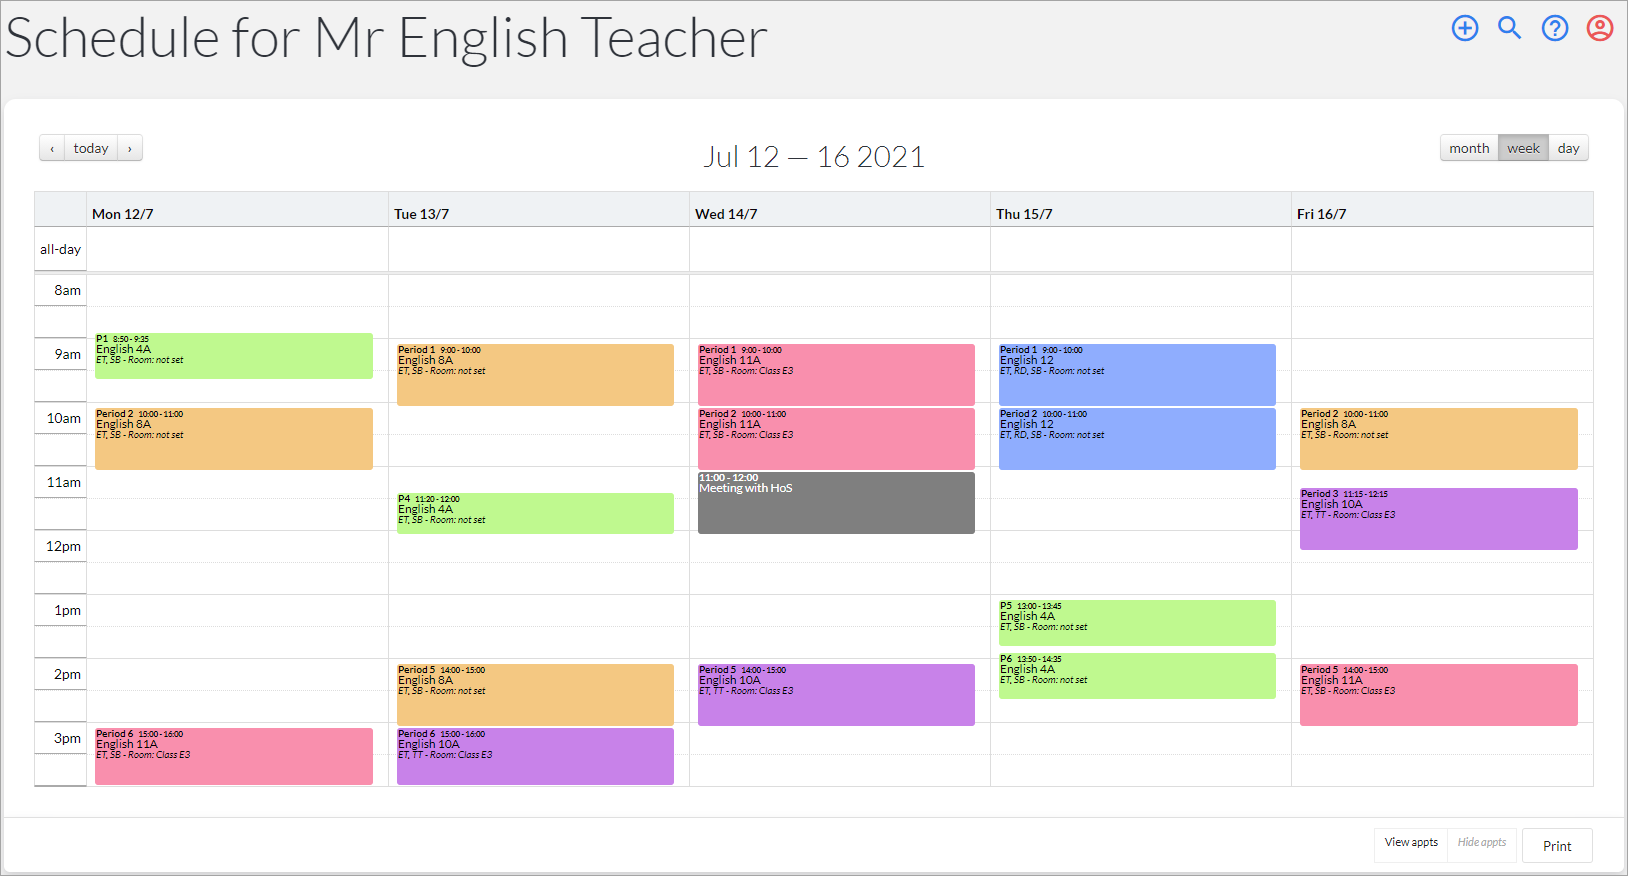Click the 3pm time label
The width and height of the screenshot is (1628, 876).
(67, 738)
